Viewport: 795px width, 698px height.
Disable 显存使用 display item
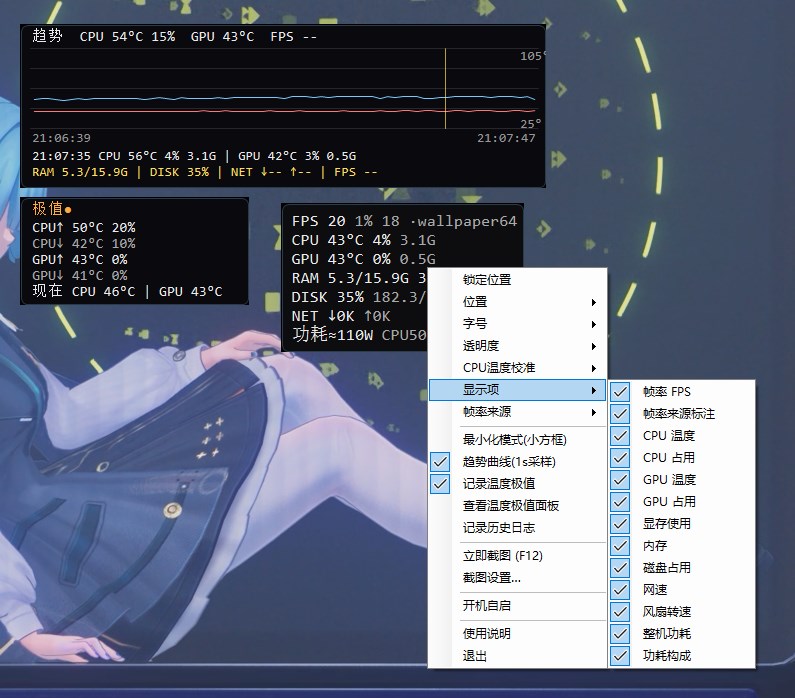point(682,524)
